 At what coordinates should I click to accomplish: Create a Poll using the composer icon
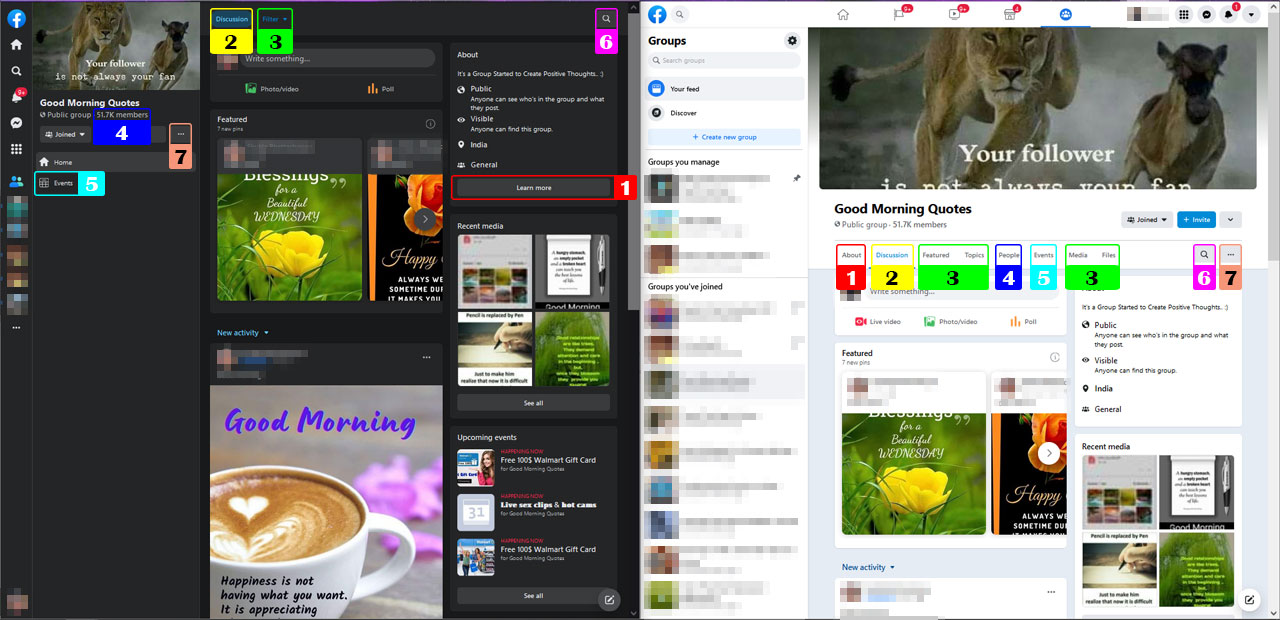pos(1024,321)
